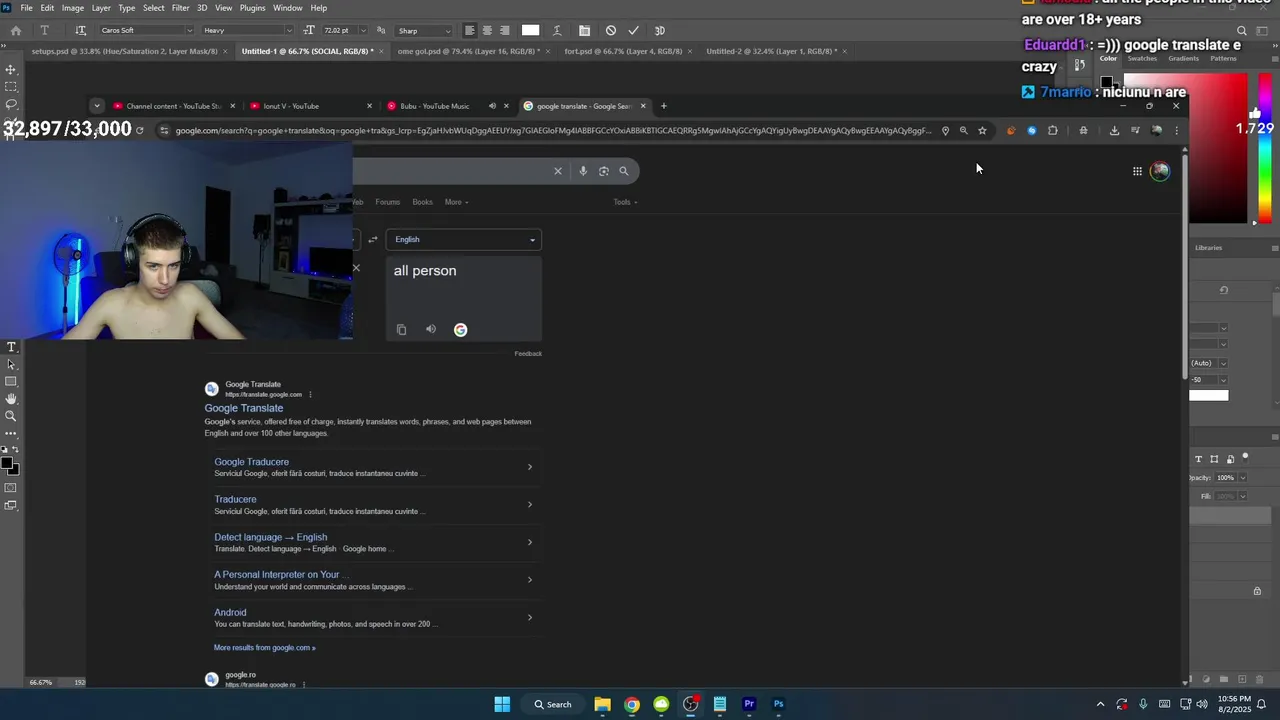Viewport: 1280px width, 720px height.
Task: Open the Filter menu
Action: point(180,8)
